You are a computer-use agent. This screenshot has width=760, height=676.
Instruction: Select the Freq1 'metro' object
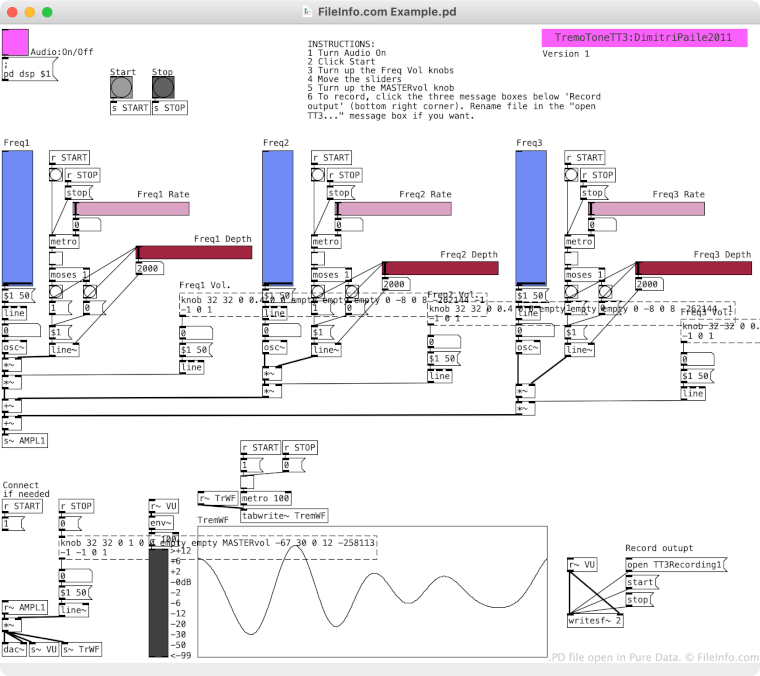64,242
